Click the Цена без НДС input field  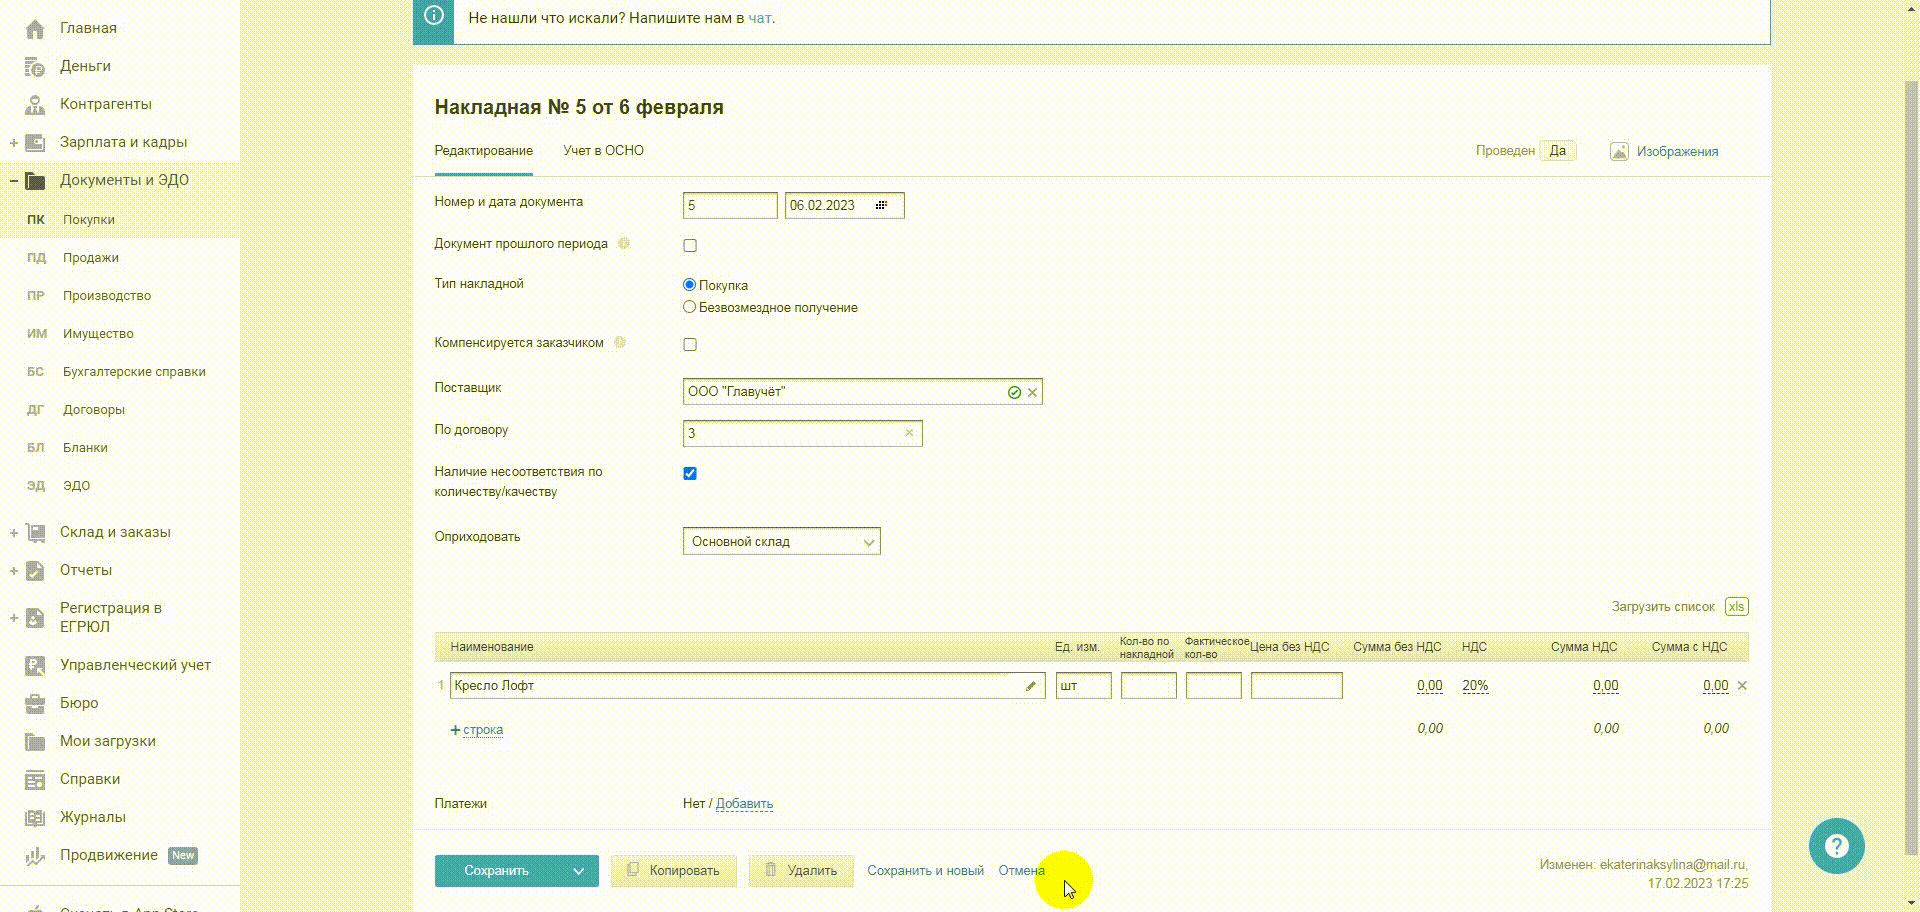(1296, 686)
